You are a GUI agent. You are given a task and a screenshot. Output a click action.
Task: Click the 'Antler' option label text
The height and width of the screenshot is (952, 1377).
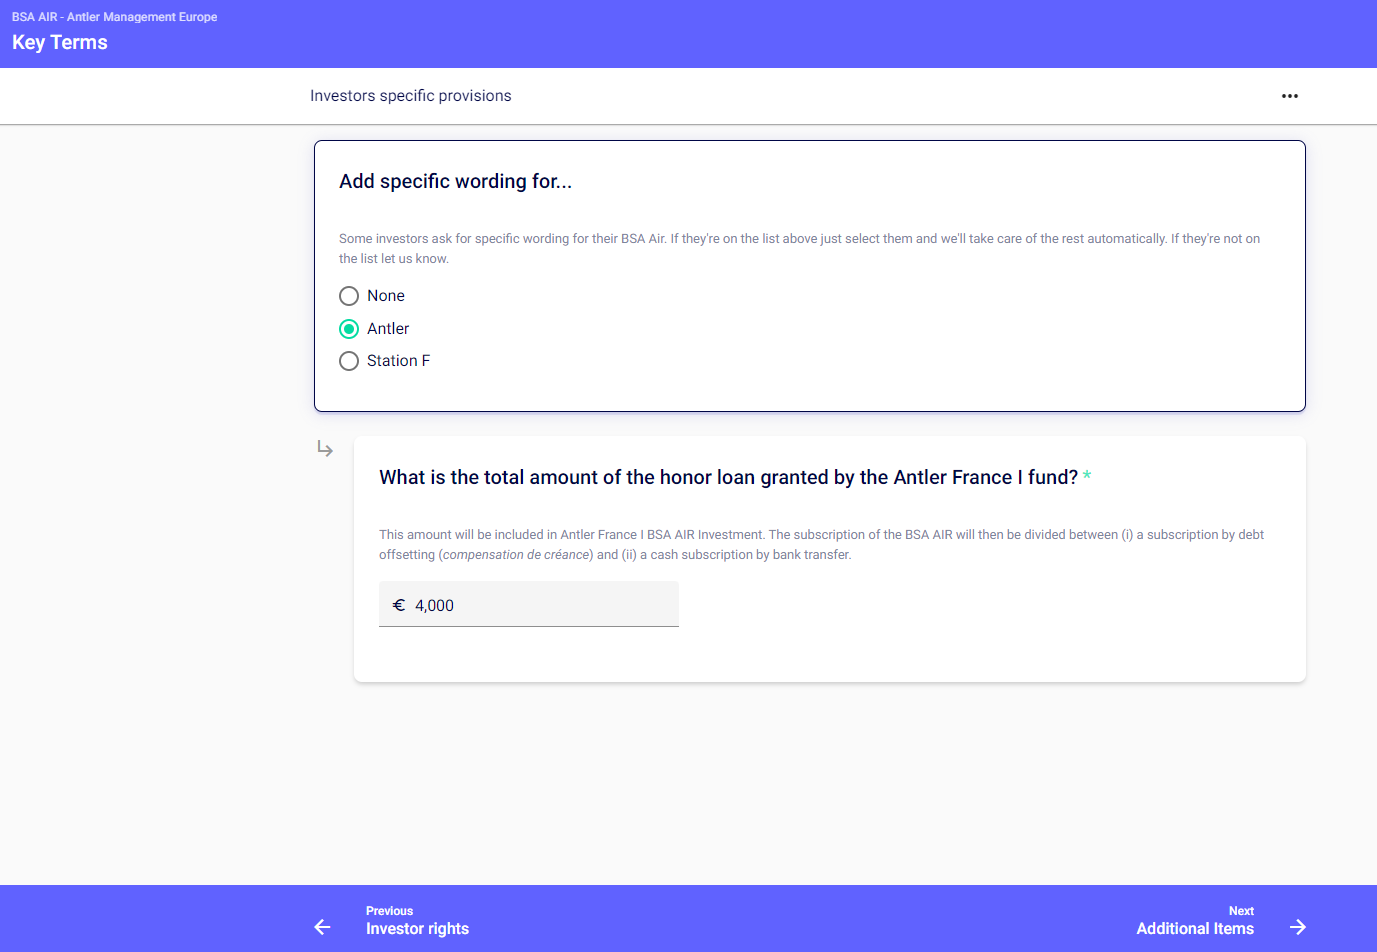(x=388, y=329)
